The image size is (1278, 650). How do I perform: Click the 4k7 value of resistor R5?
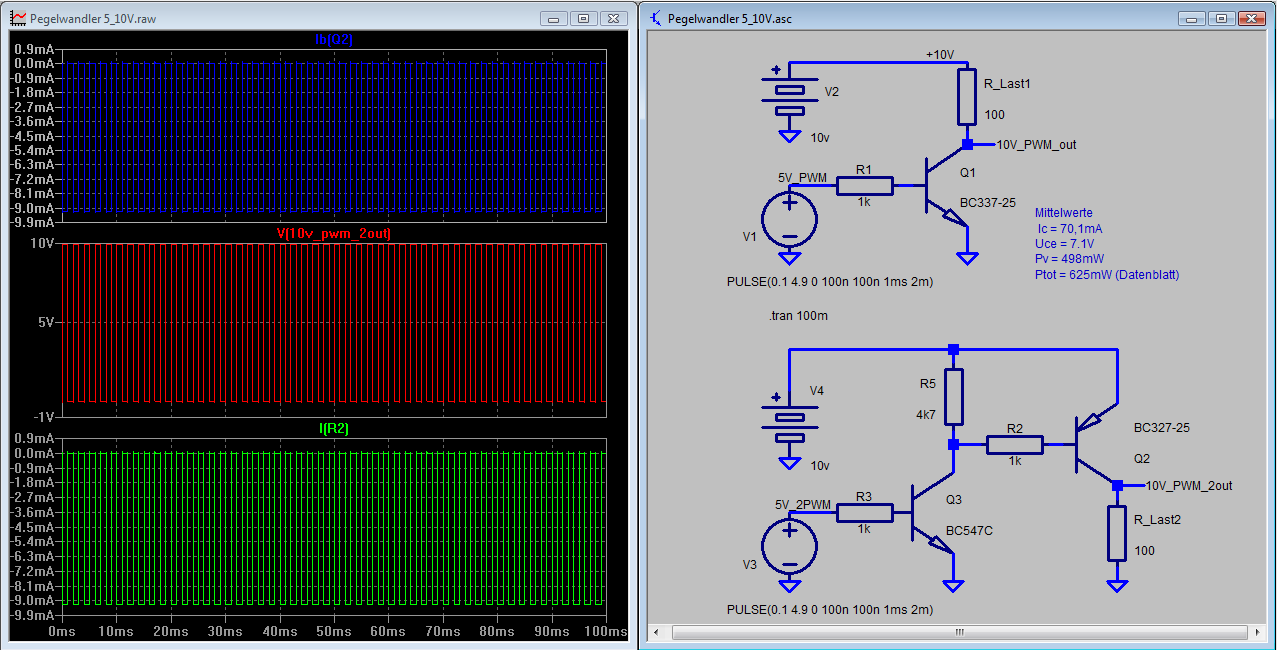(x=925, y=414)
